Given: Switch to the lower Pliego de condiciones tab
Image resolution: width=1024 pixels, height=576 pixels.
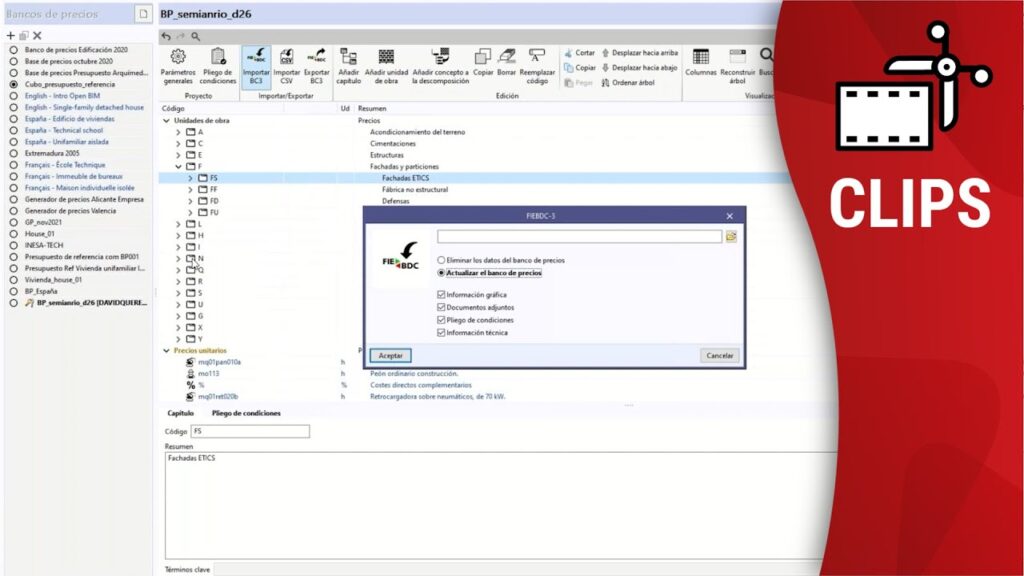Looking at the screenshot, I should coord(245,413).
